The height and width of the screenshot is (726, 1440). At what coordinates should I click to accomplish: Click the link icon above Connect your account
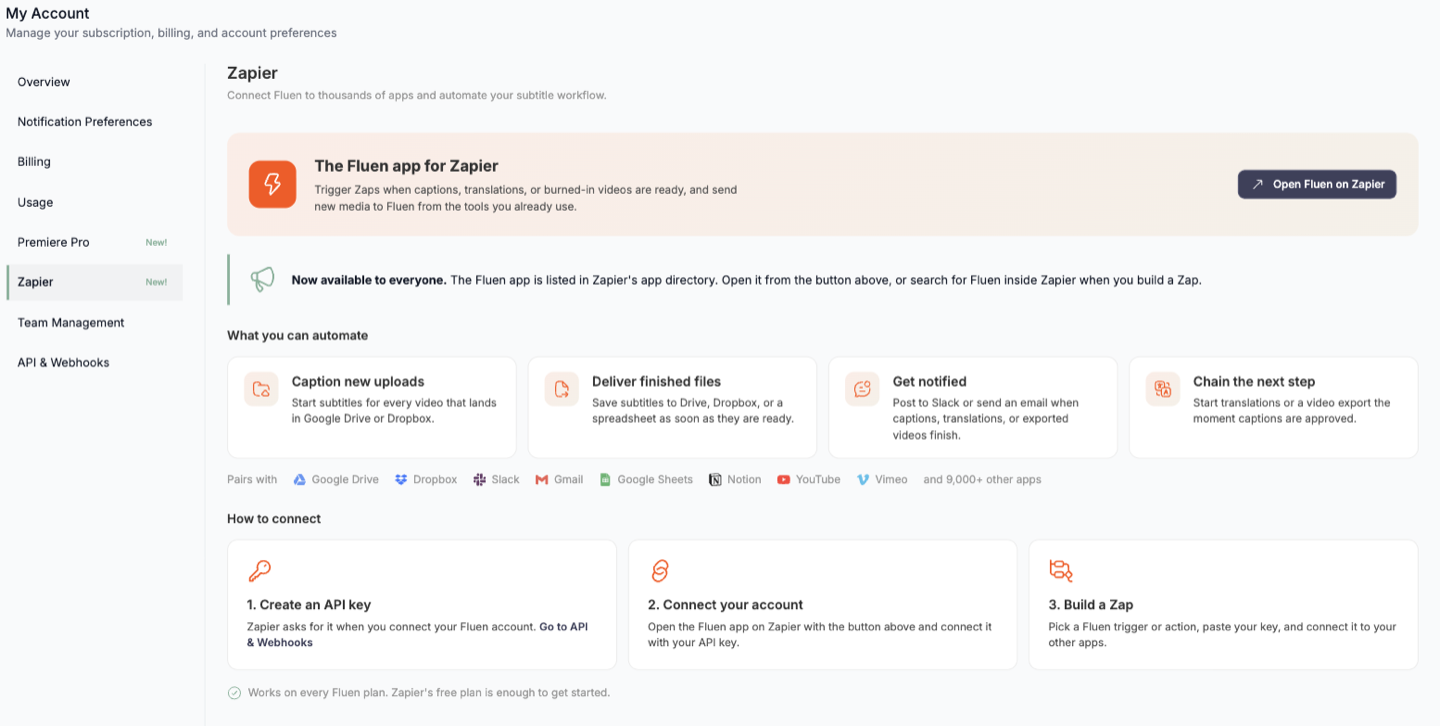(659, 571)
